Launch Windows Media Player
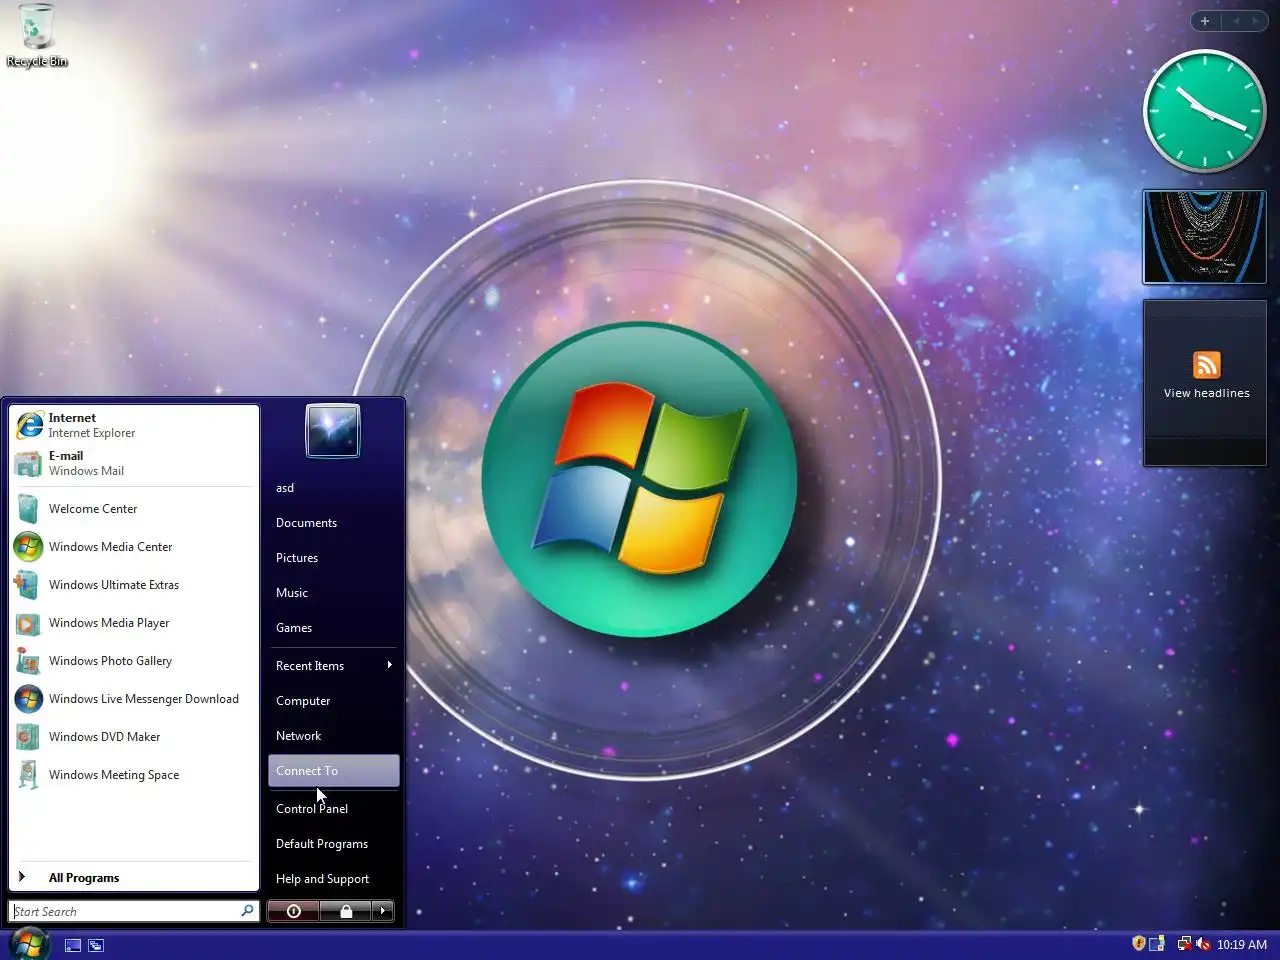 [134, 623]
